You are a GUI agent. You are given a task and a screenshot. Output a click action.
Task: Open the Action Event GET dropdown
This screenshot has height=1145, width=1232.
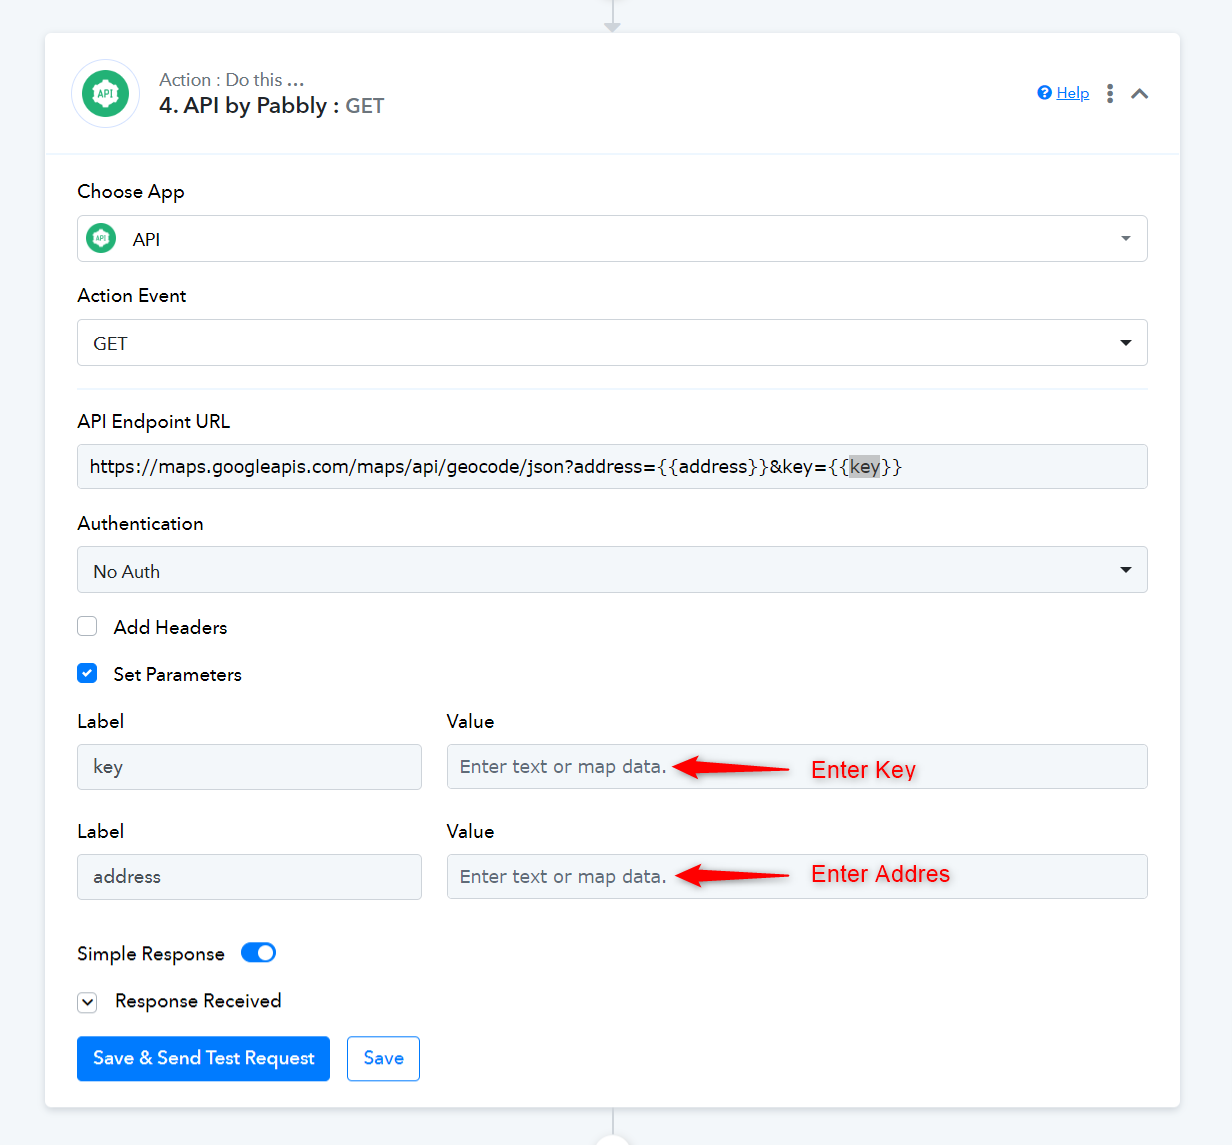[x=612, y=343]
